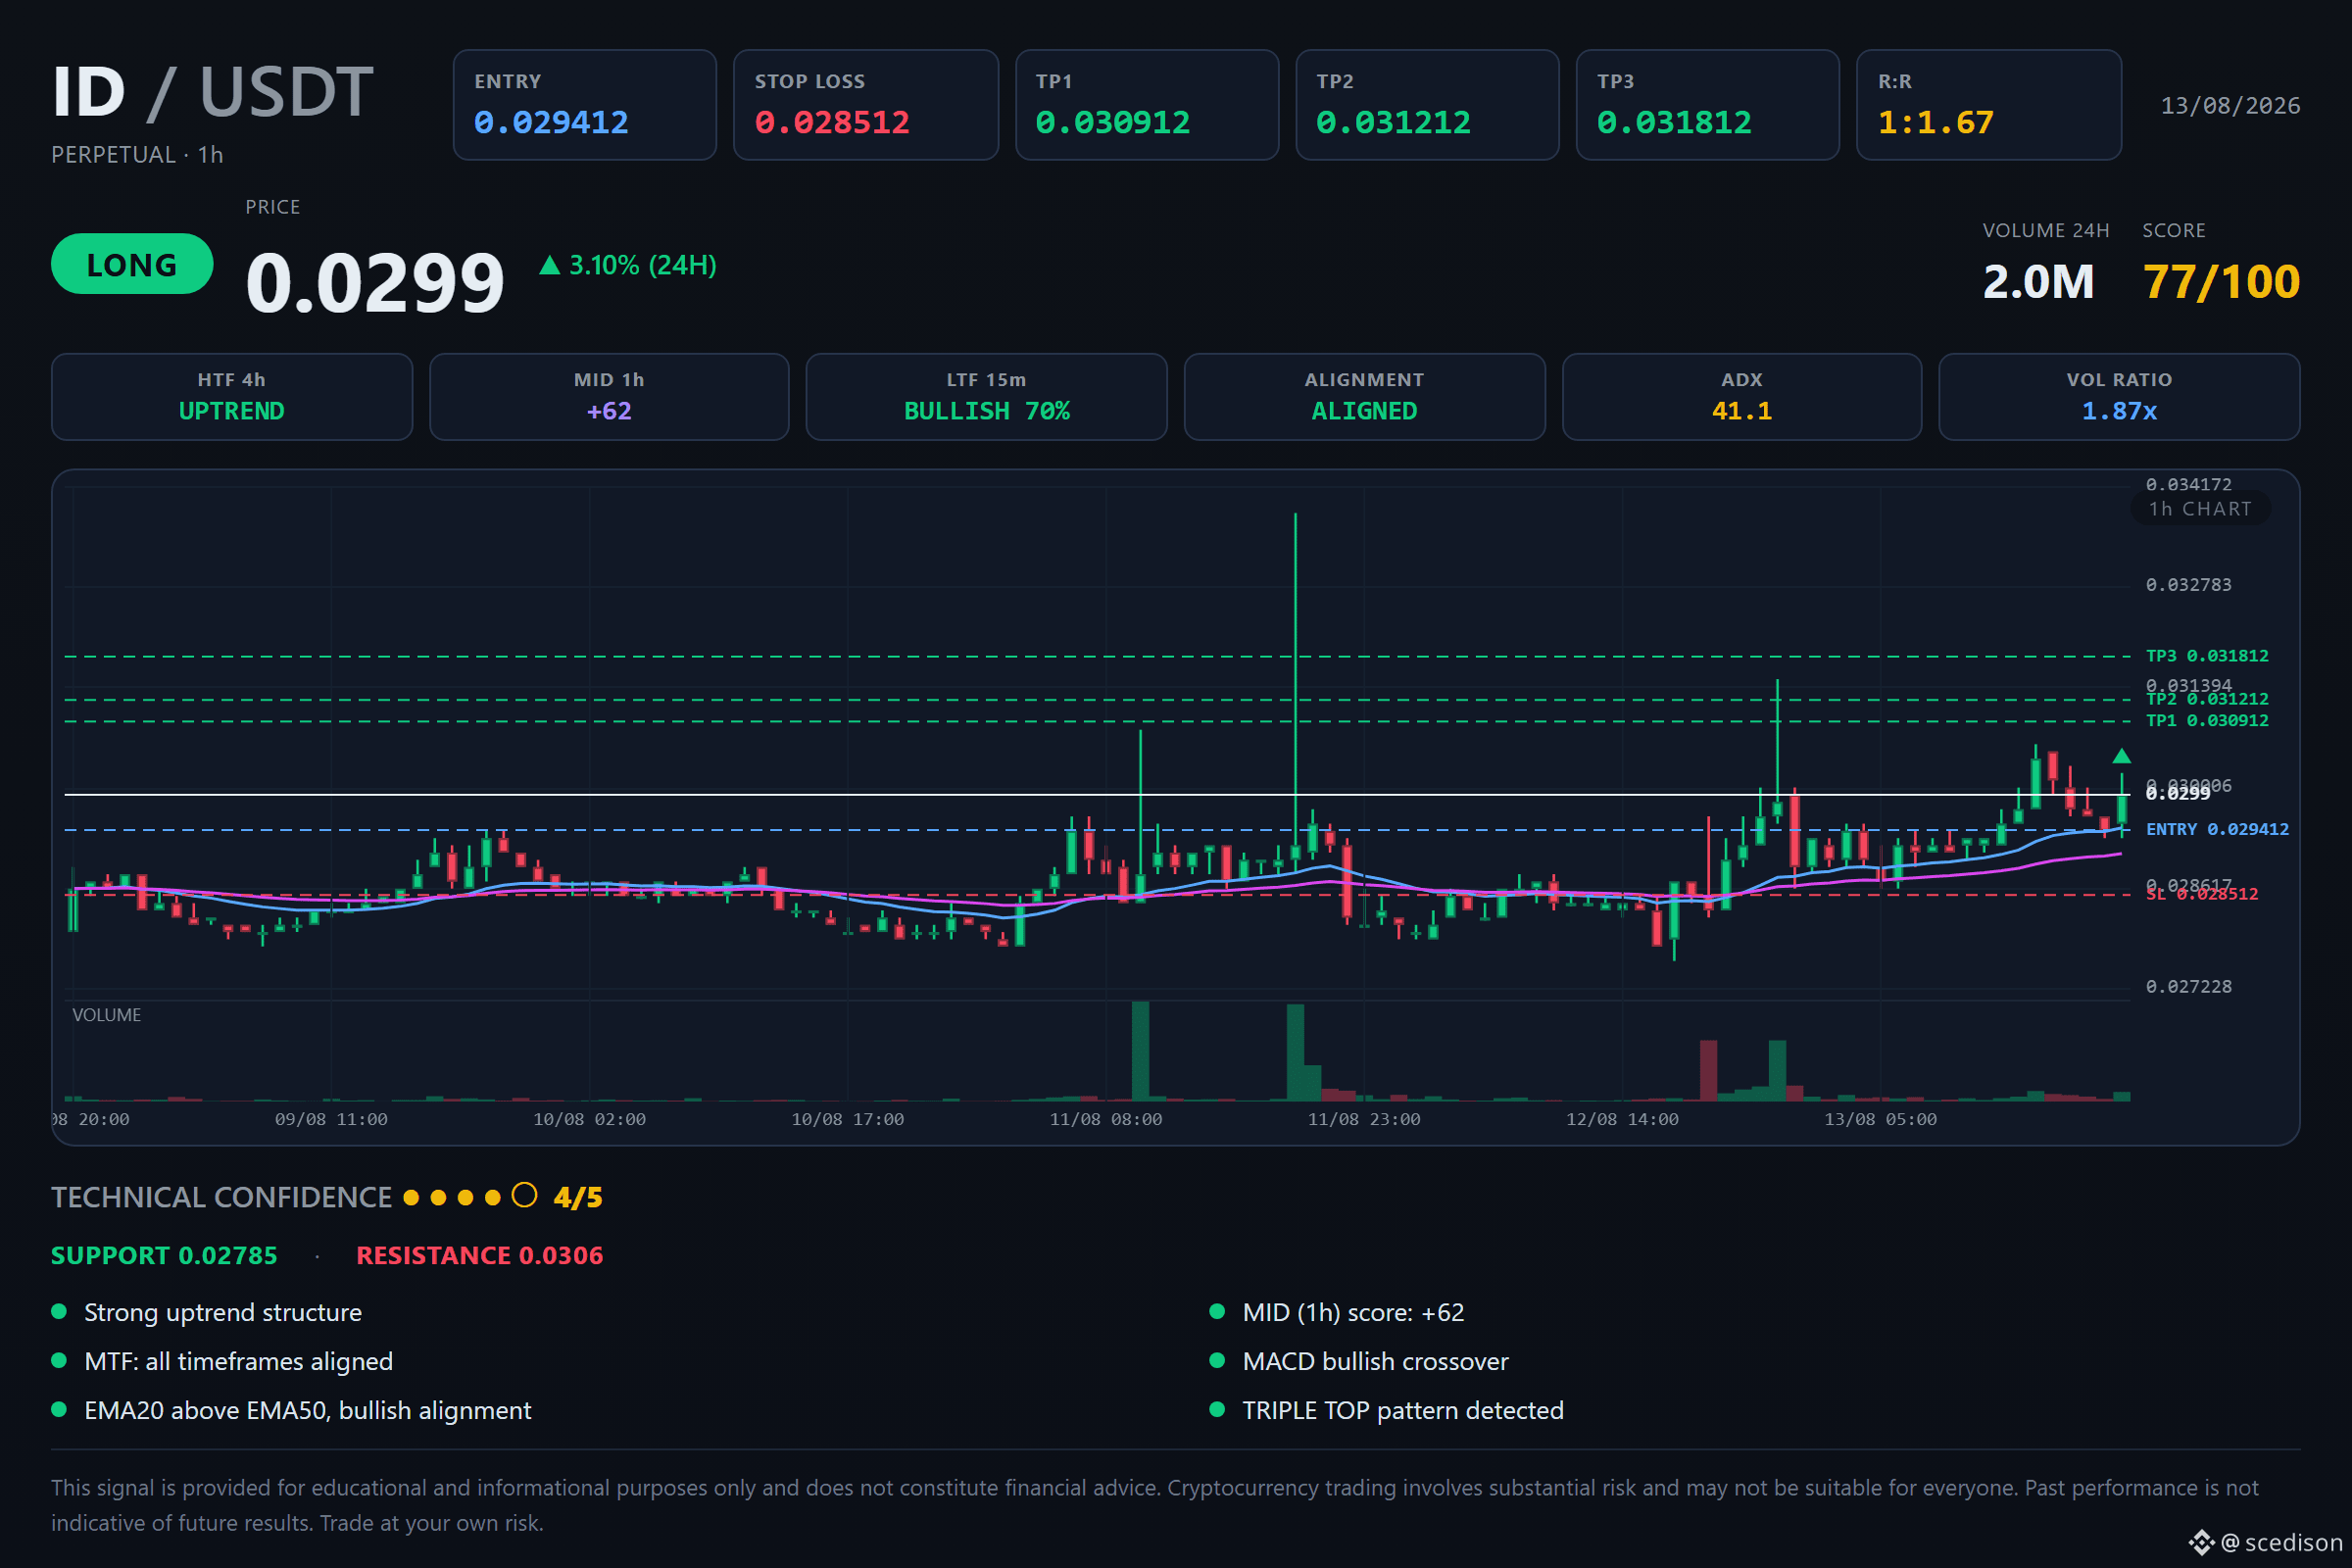Click the educational-purposes disclaimer paragraph

1155,1506
